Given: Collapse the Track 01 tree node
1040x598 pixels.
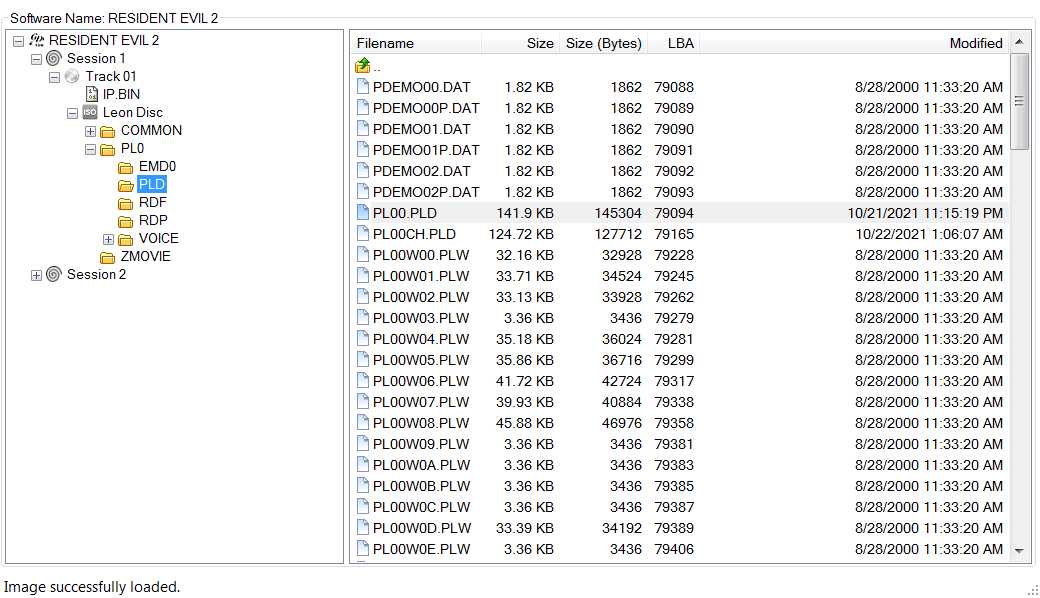Looking at the screenshot, I should pos(54,78).
